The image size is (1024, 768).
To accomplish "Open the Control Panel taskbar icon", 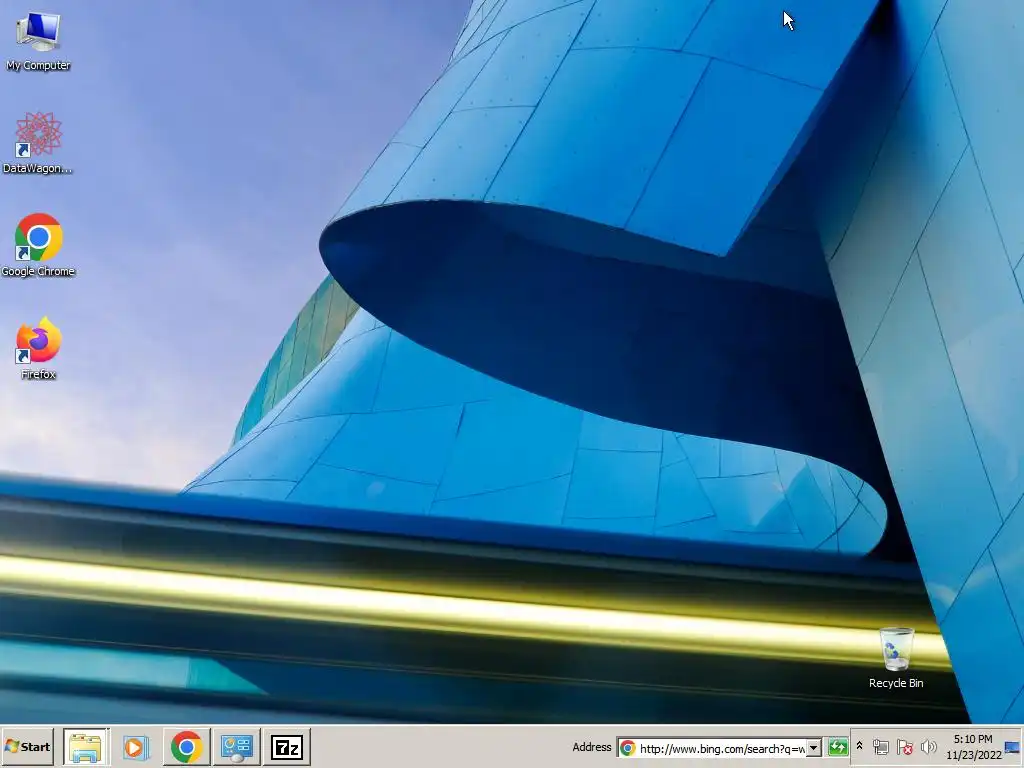I will point(236,747).
